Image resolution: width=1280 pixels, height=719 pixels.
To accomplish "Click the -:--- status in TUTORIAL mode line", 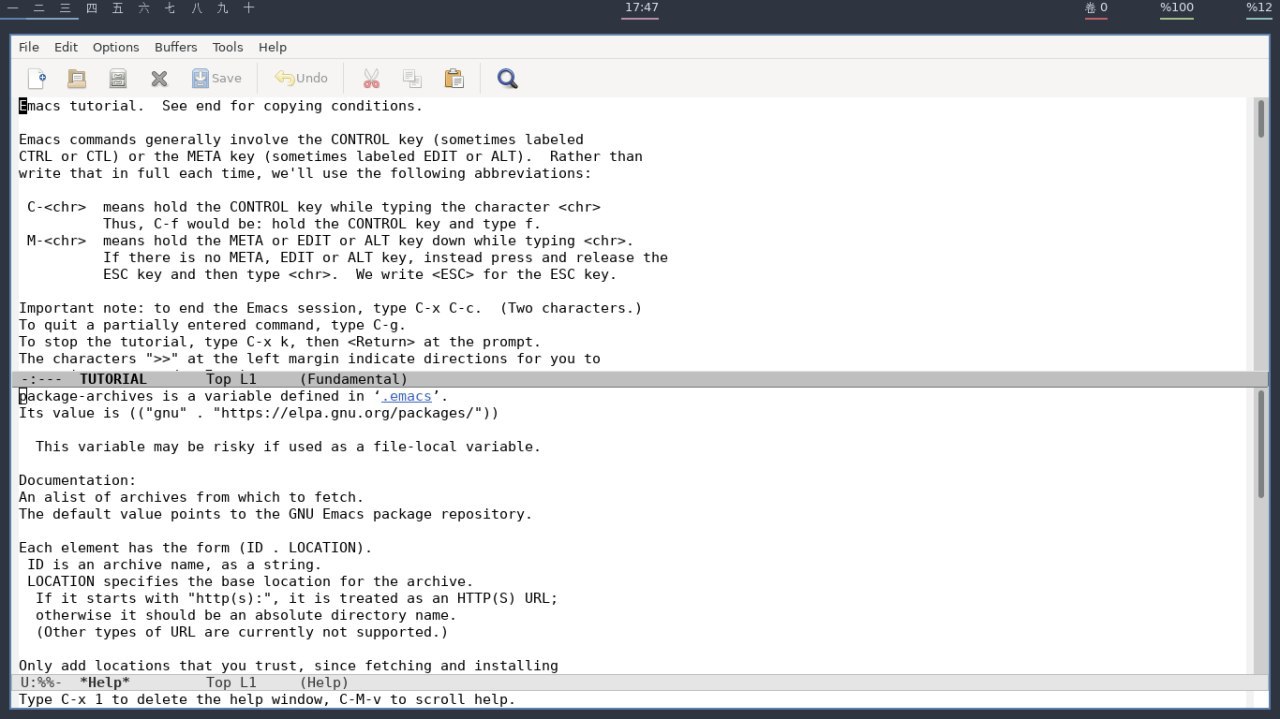I will point(41,379).
